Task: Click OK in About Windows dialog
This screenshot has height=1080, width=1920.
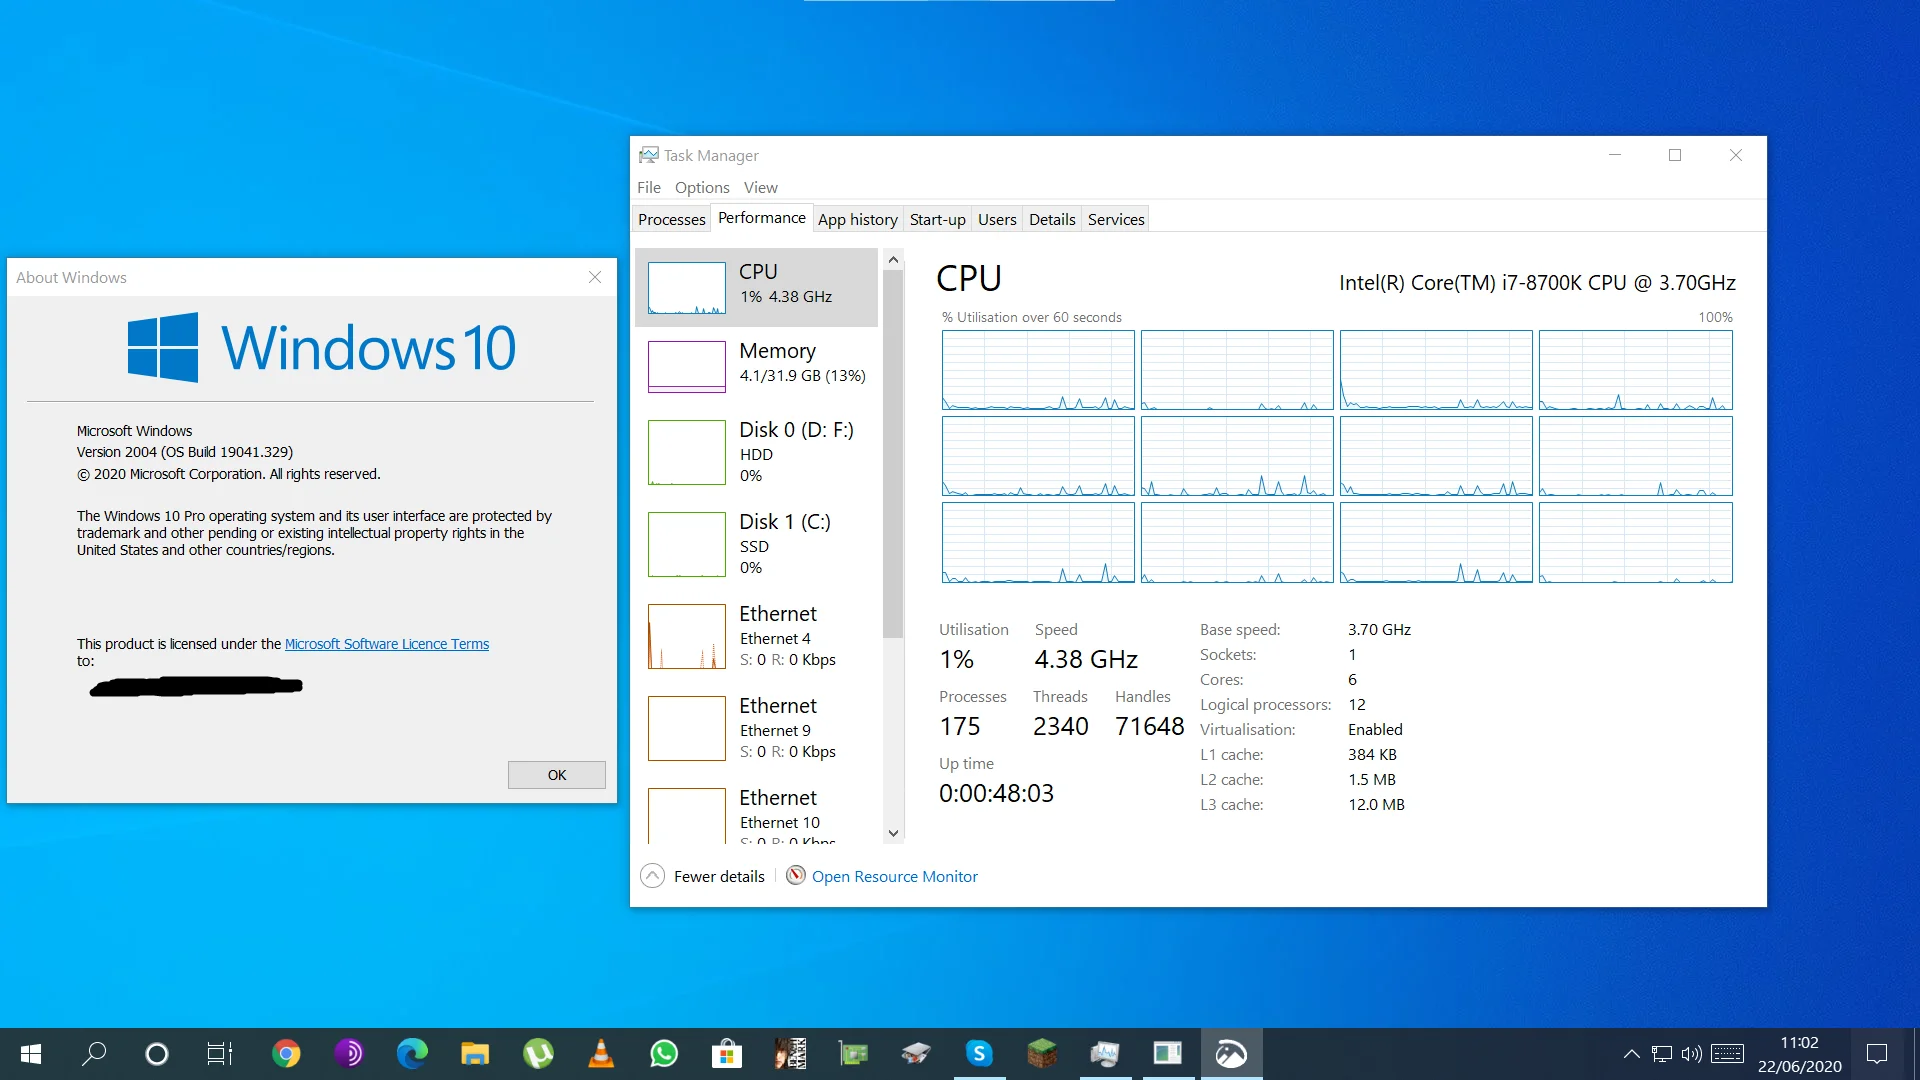Action: point(557,775)
